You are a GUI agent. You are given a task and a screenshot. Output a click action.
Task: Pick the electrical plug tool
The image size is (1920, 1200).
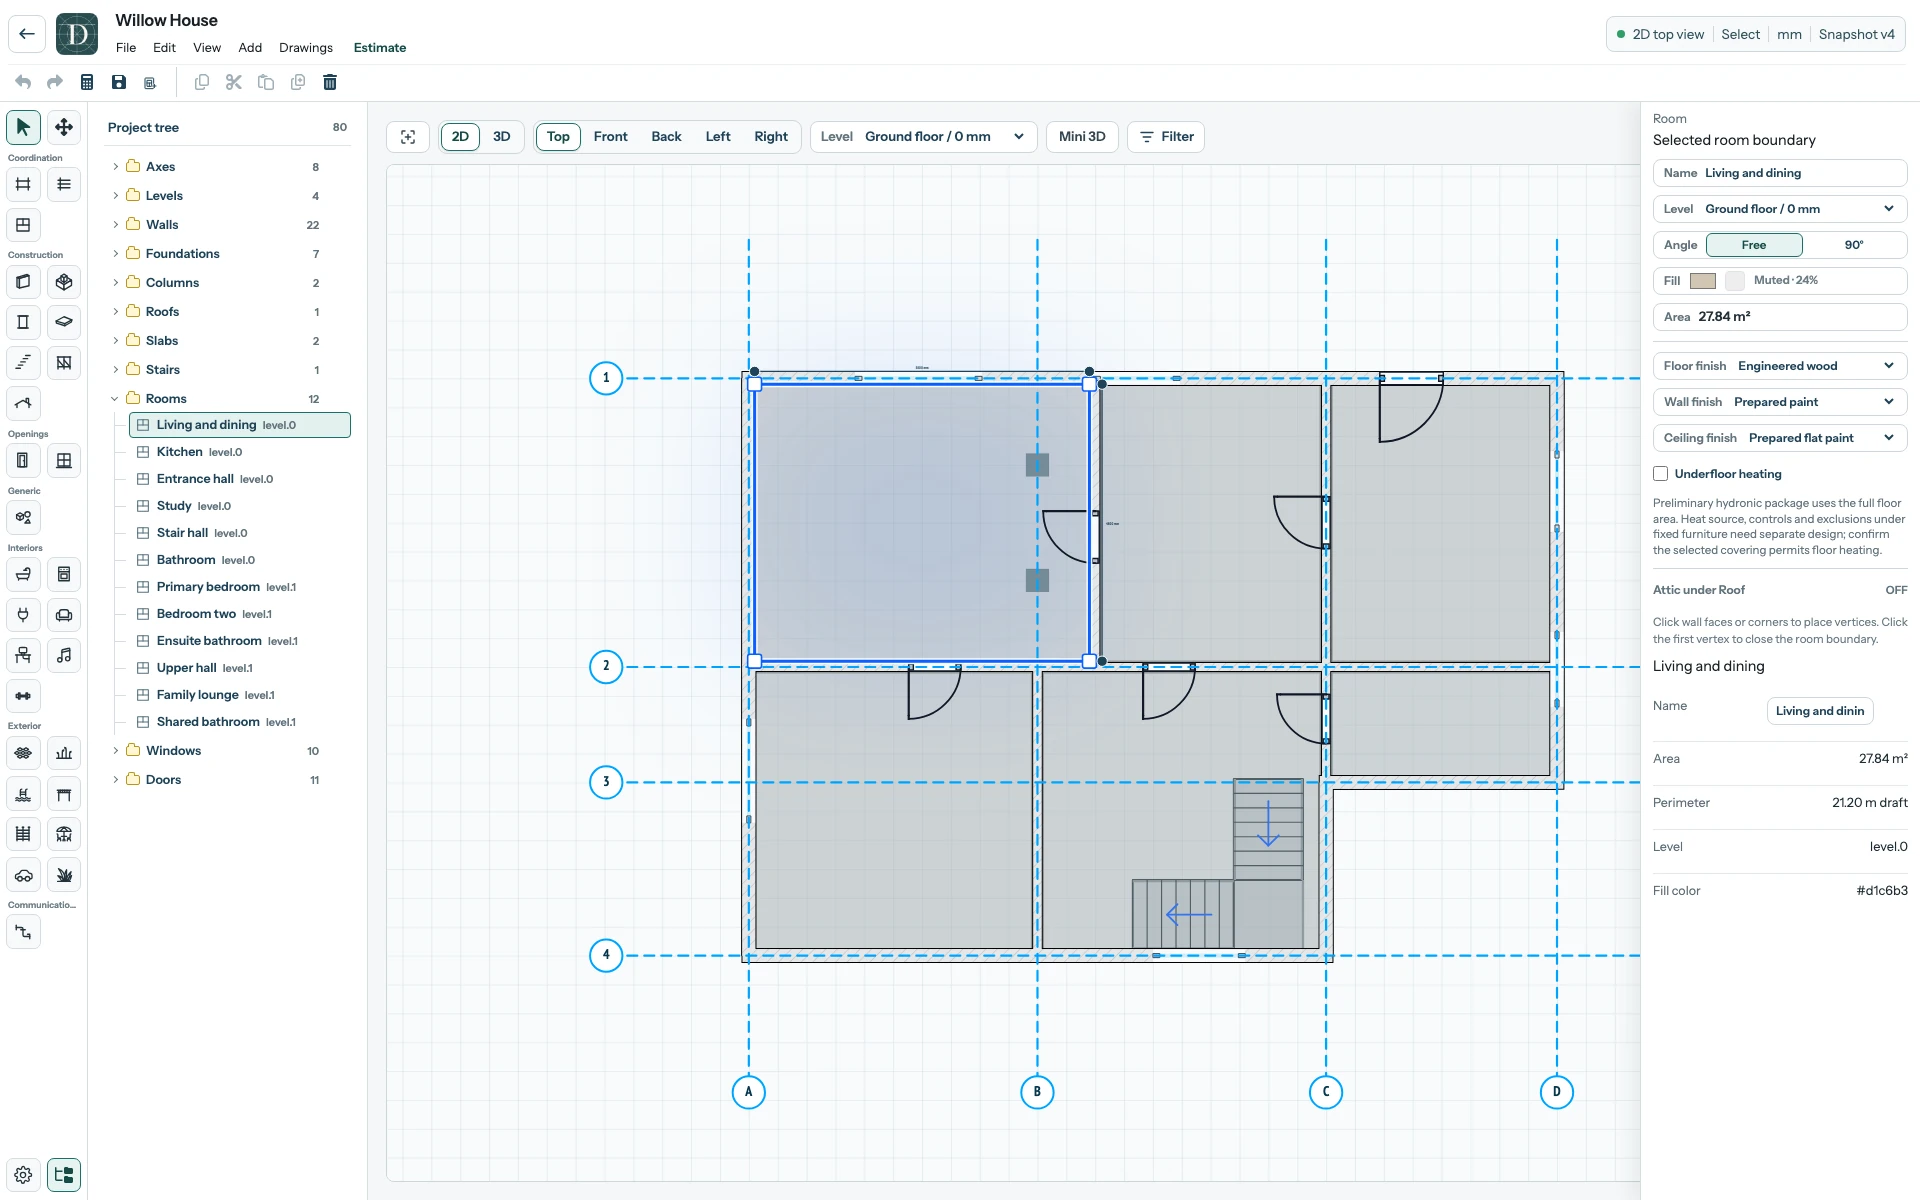pos(23,615)
